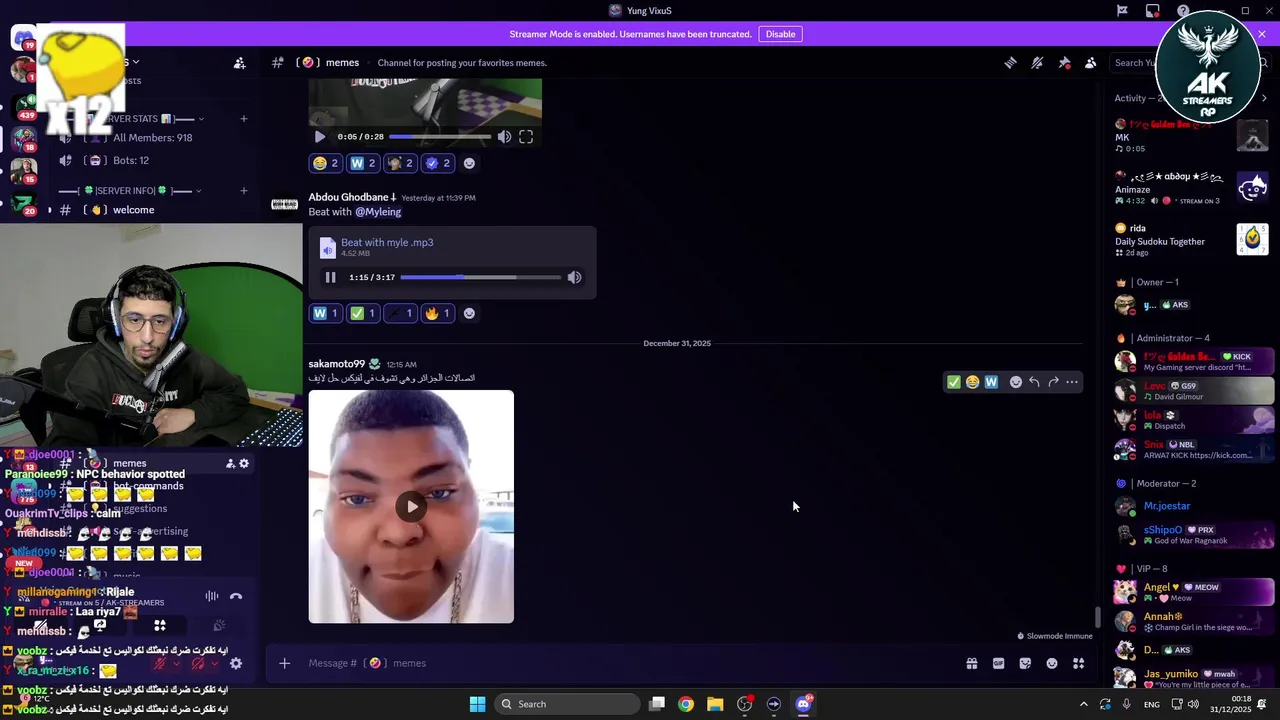
Task: Quick react with blue W on hover toolbar
Action: tap(991, 382)
